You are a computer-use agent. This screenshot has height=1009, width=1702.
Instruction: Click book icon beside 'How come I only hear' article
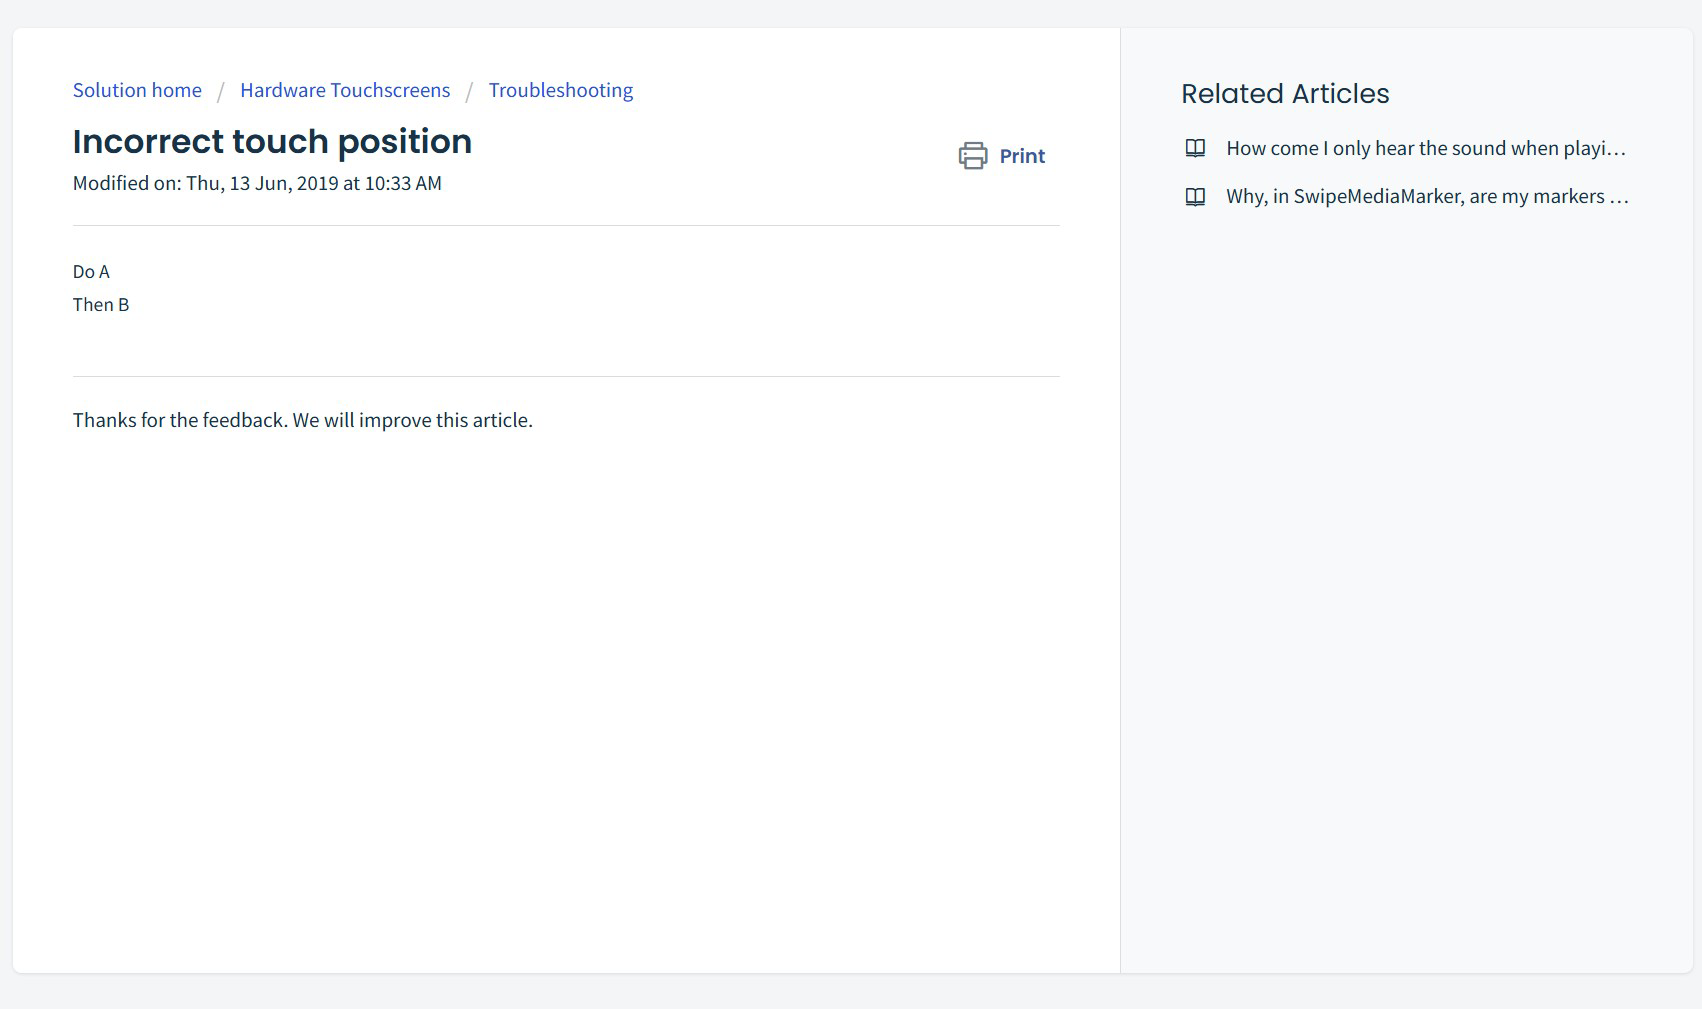point(1195,148)
